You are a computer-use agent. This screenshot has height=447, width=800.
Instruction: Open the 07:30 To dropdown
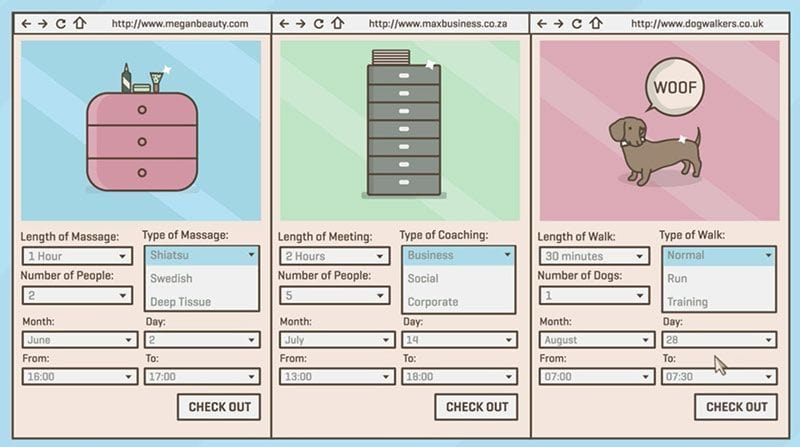719,377
